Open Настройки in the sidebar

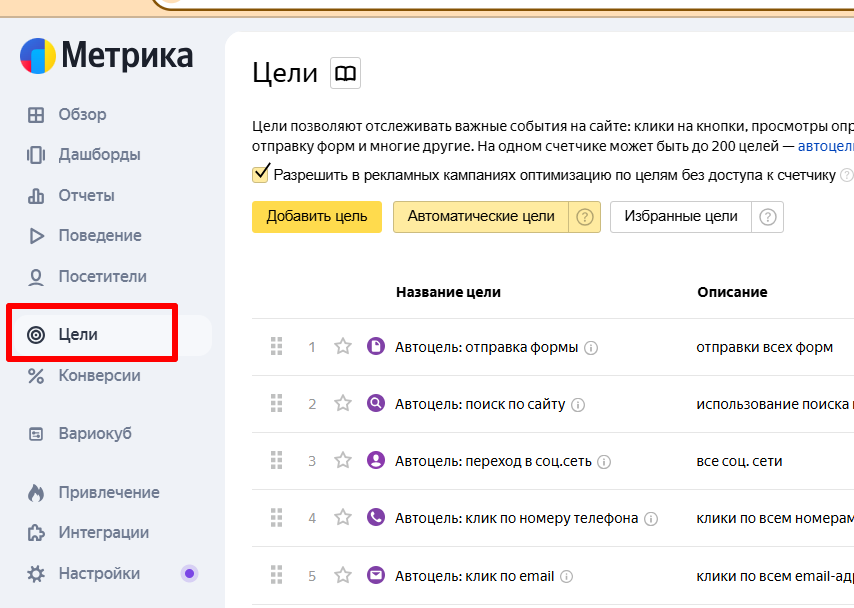[x=84, y=574]
